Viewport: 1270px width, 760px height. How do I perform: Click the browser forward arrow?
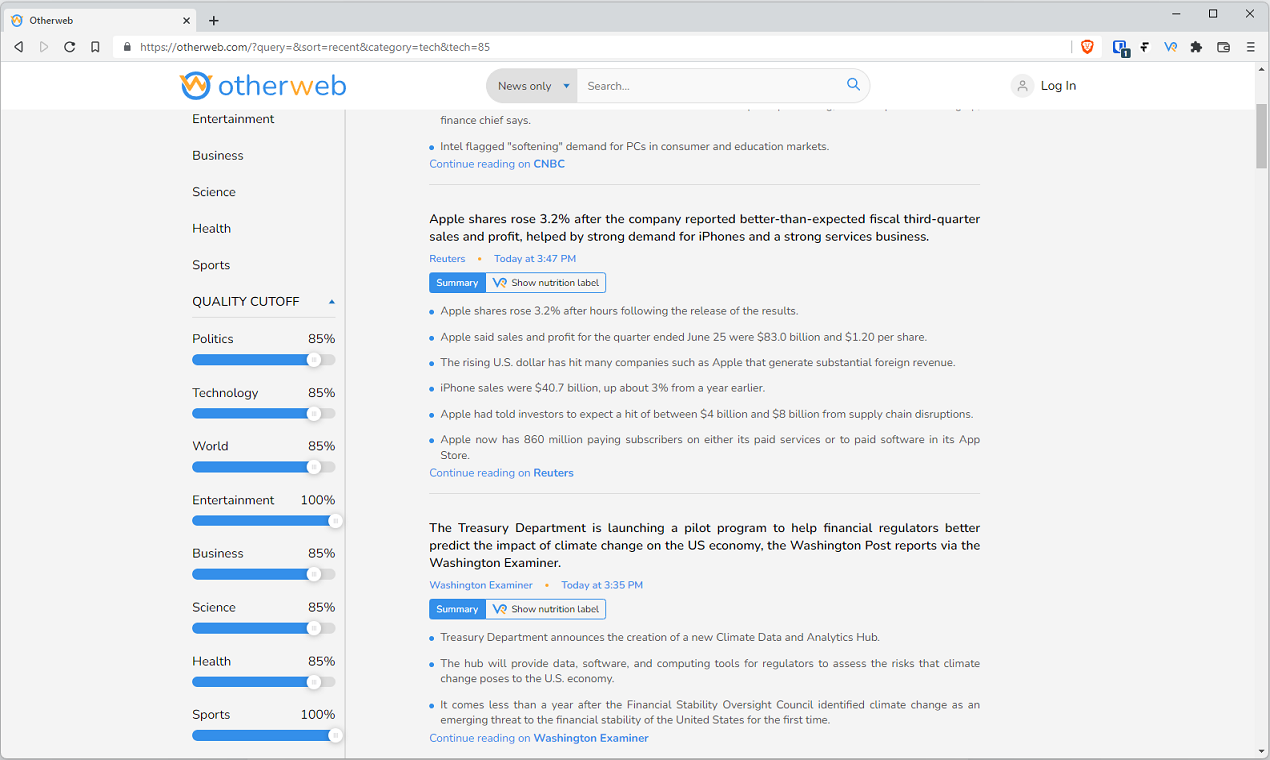click(44, 47)
